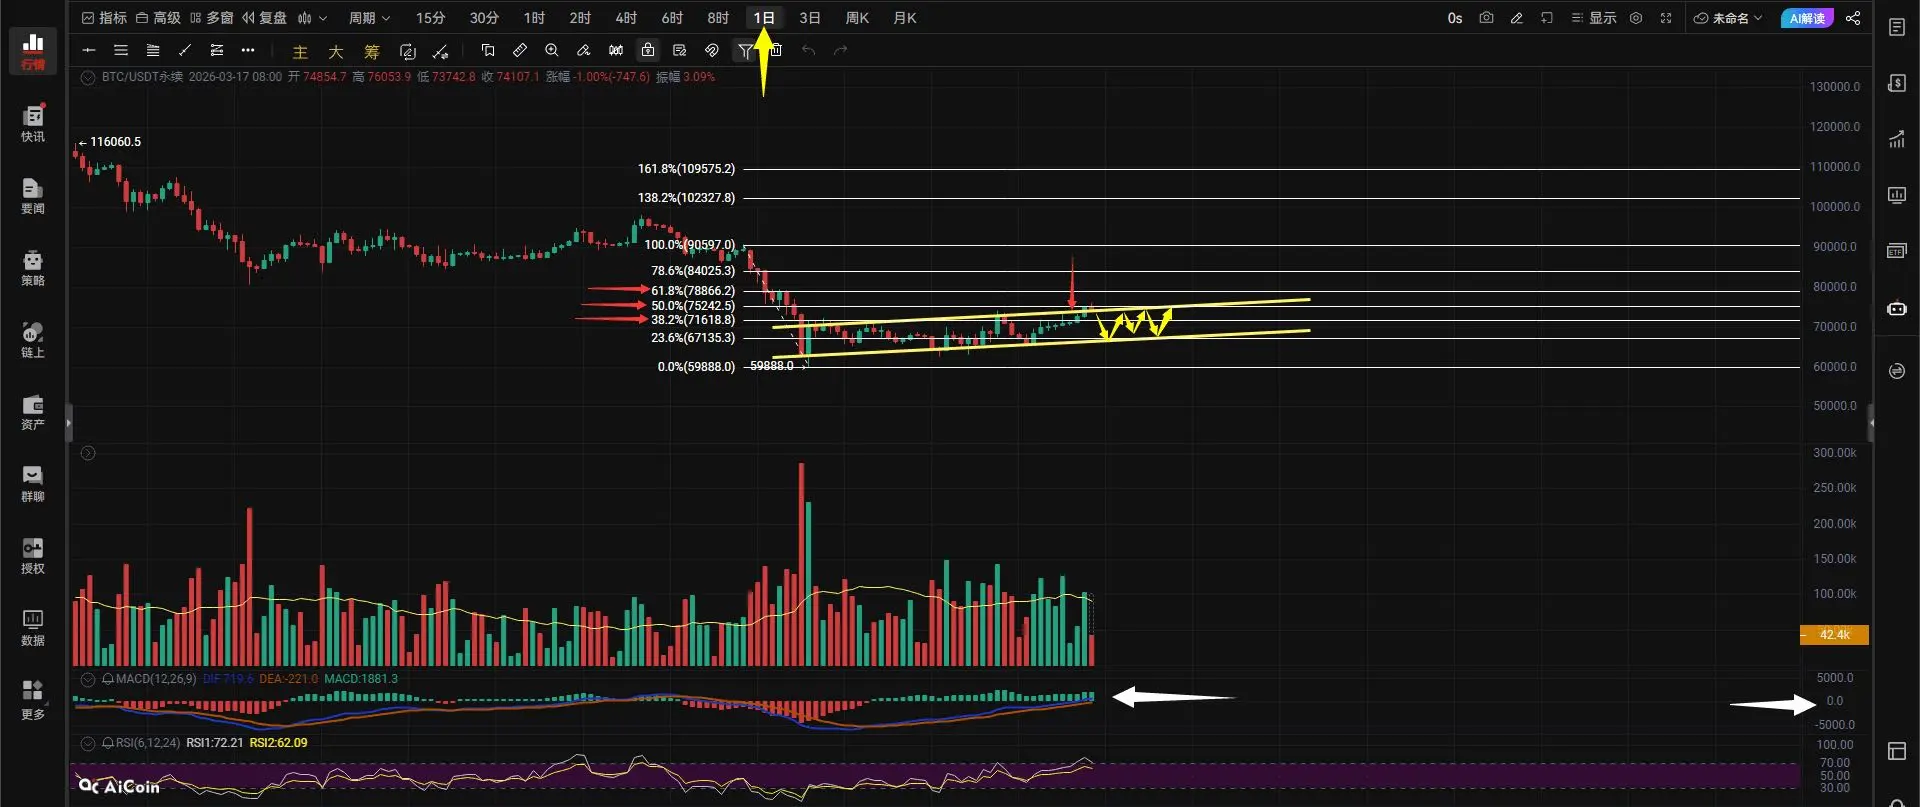Select the trend line drawing tool
Screen dimensions: 1920x807
(x=185, y=50)
